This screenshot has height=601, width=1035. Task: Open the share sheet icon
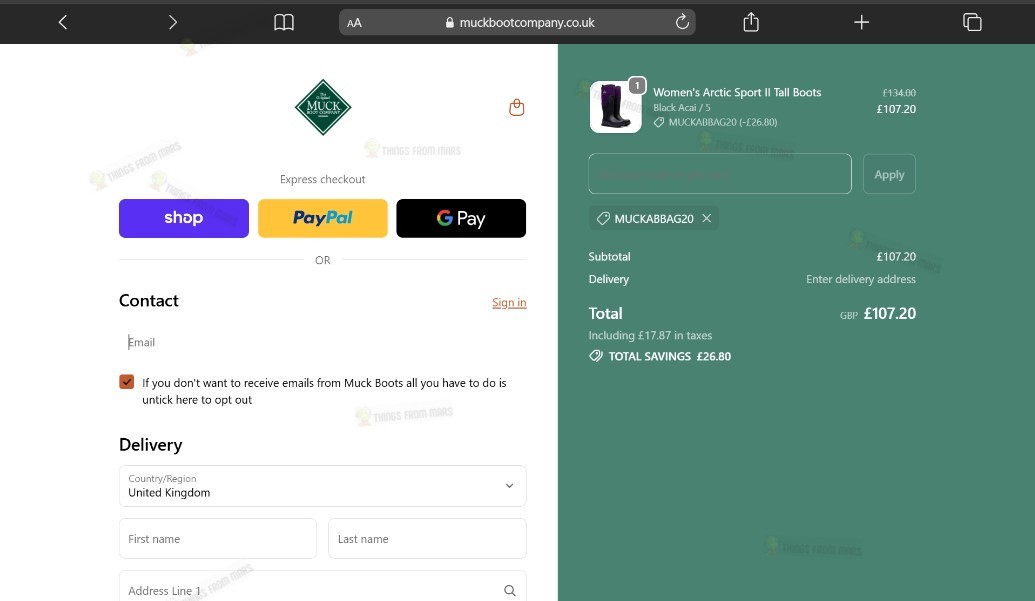[x=751, y=22]
